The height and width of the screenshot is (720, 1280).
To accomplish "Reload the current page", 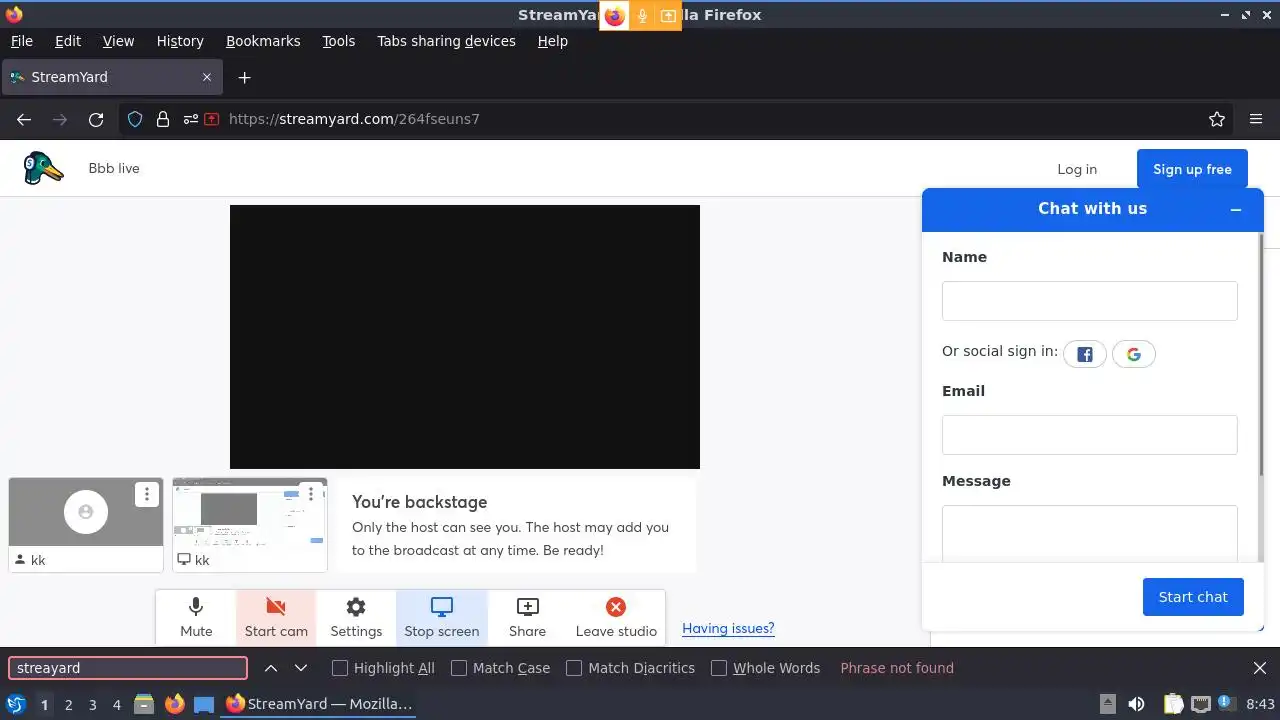I will pos(96,119).
